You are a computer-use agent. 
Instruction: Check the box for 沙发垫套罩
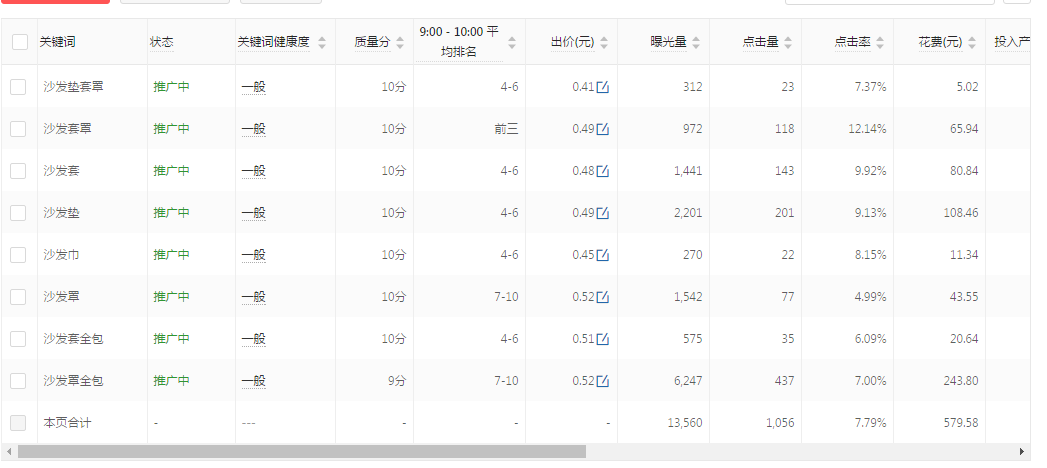pos(18,87)
